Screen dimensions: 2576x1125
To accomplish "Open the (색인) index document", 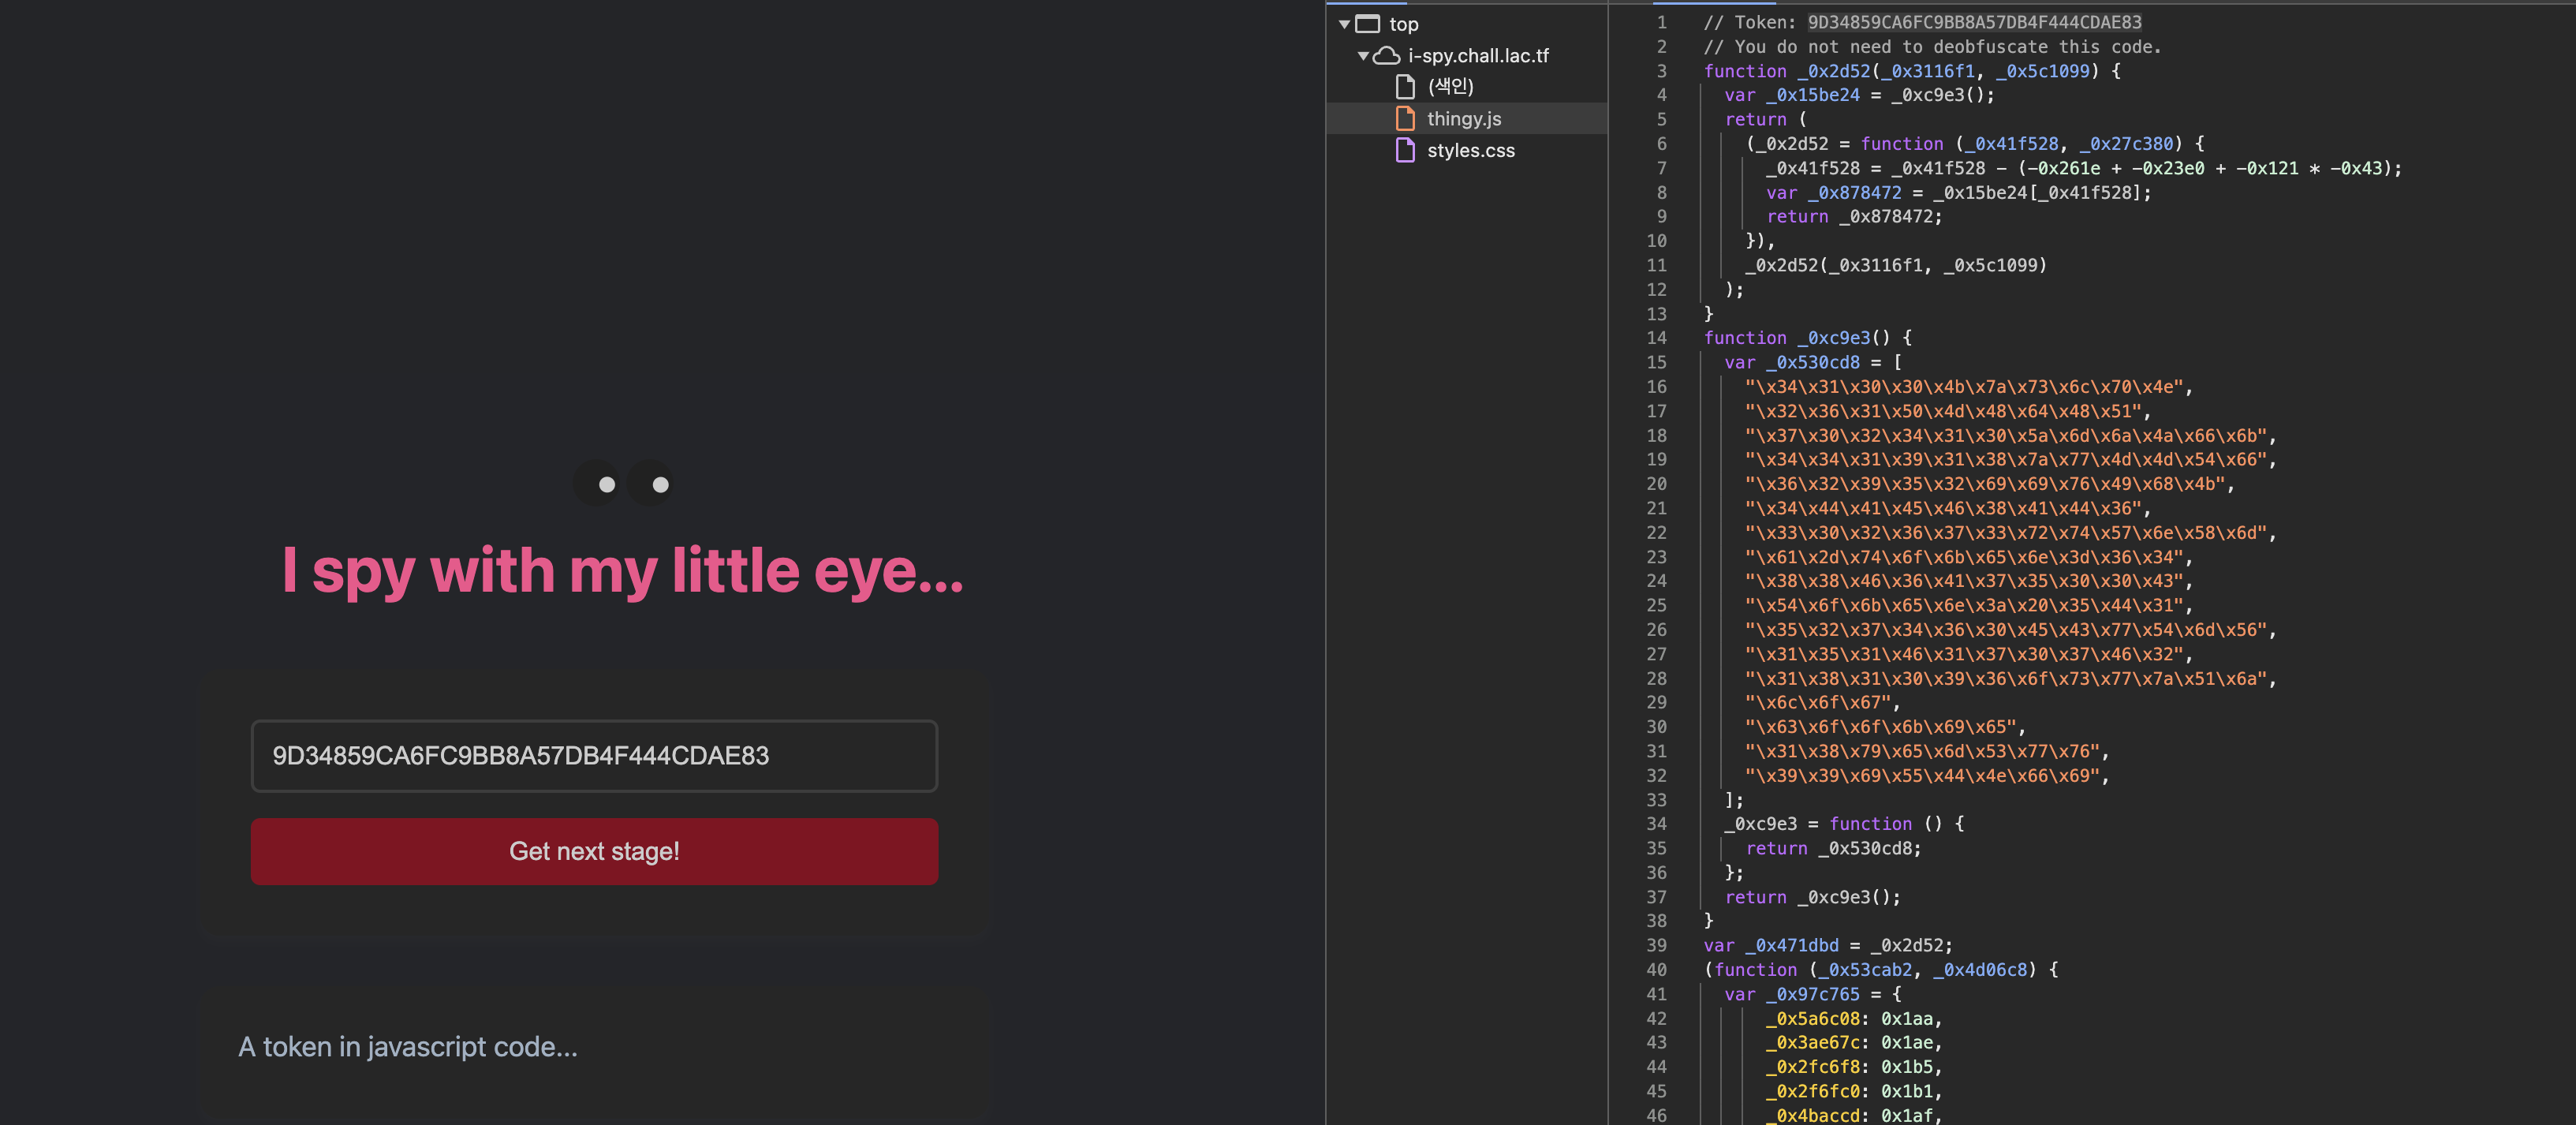I will 1450,87.
